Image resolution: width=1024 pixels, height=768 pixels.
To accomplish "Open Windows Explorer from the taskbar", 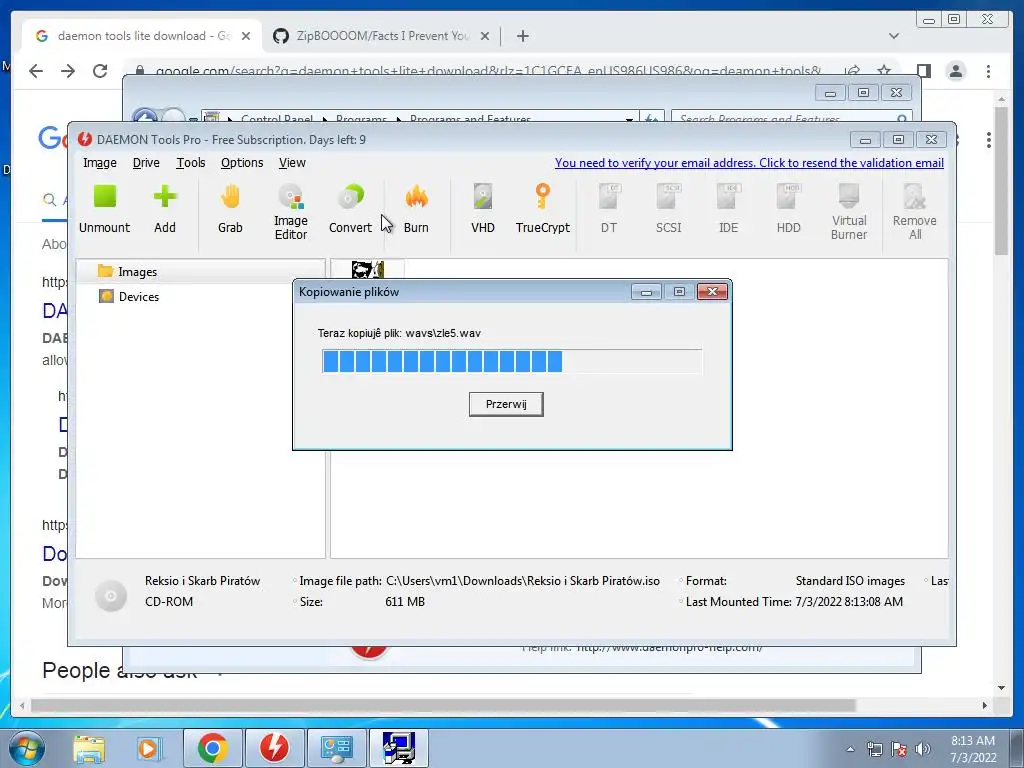I will pos(89,748).
